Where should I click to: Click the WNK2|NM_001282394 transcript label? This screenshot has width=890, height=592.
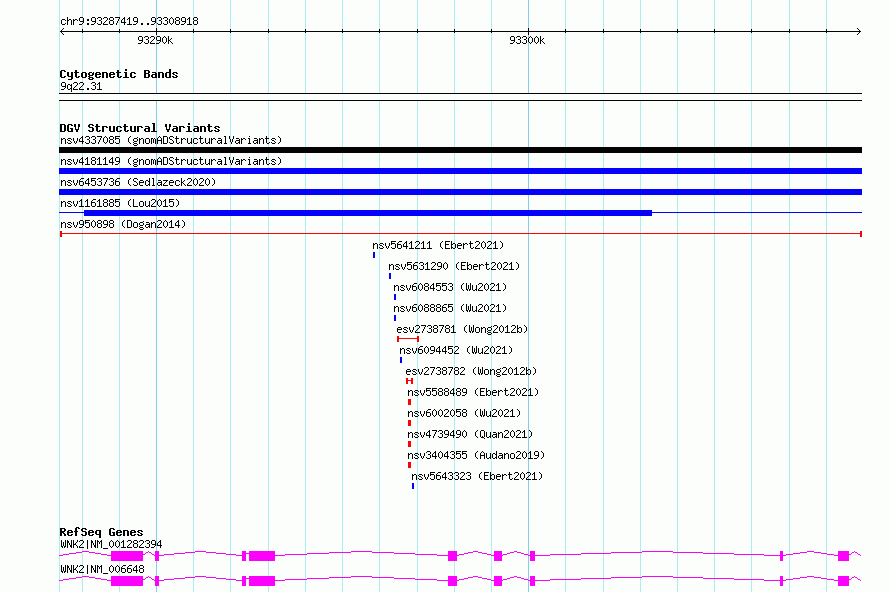click(111, 544)
